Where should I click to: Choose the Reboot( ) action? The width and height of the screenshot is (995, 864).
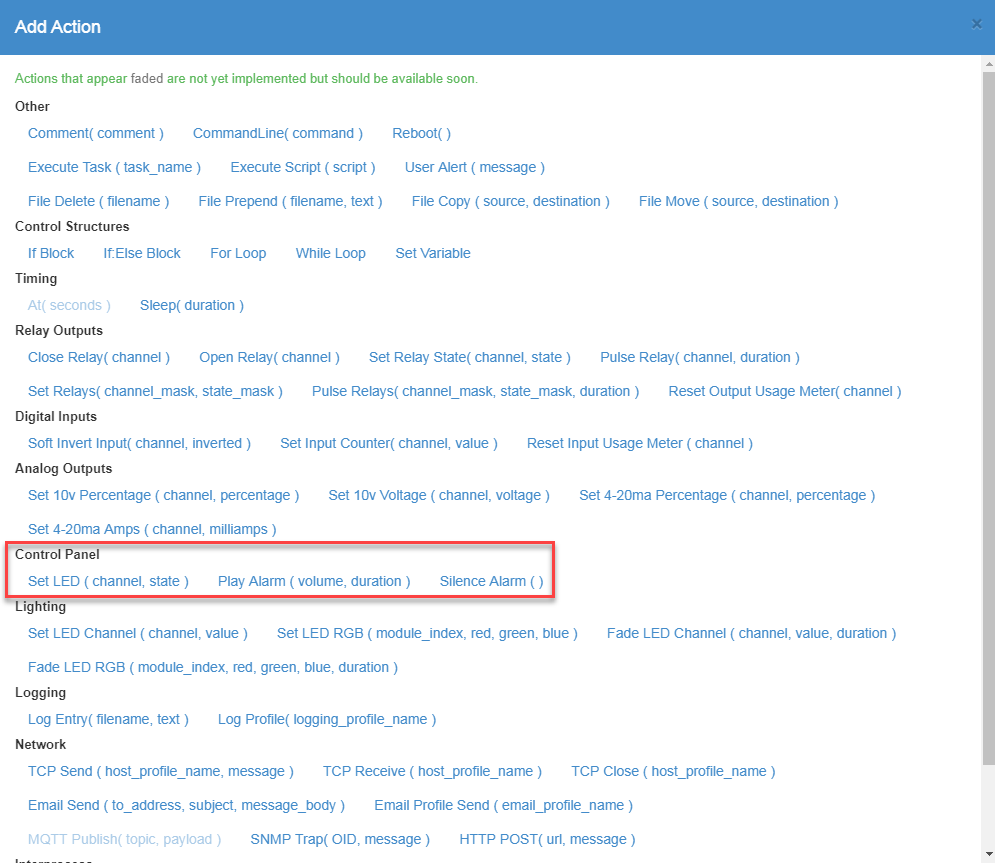[x=421, y=133]
